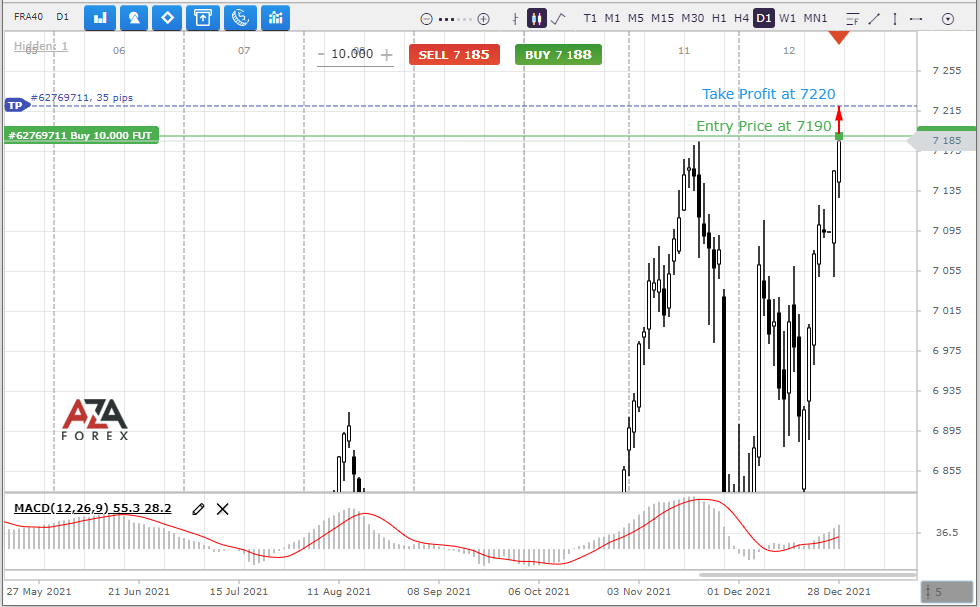Image resolution: width=980 pixels, height=607 pixels.
Task: Click the blue dollar coin icon
Action: click(240, 18)
